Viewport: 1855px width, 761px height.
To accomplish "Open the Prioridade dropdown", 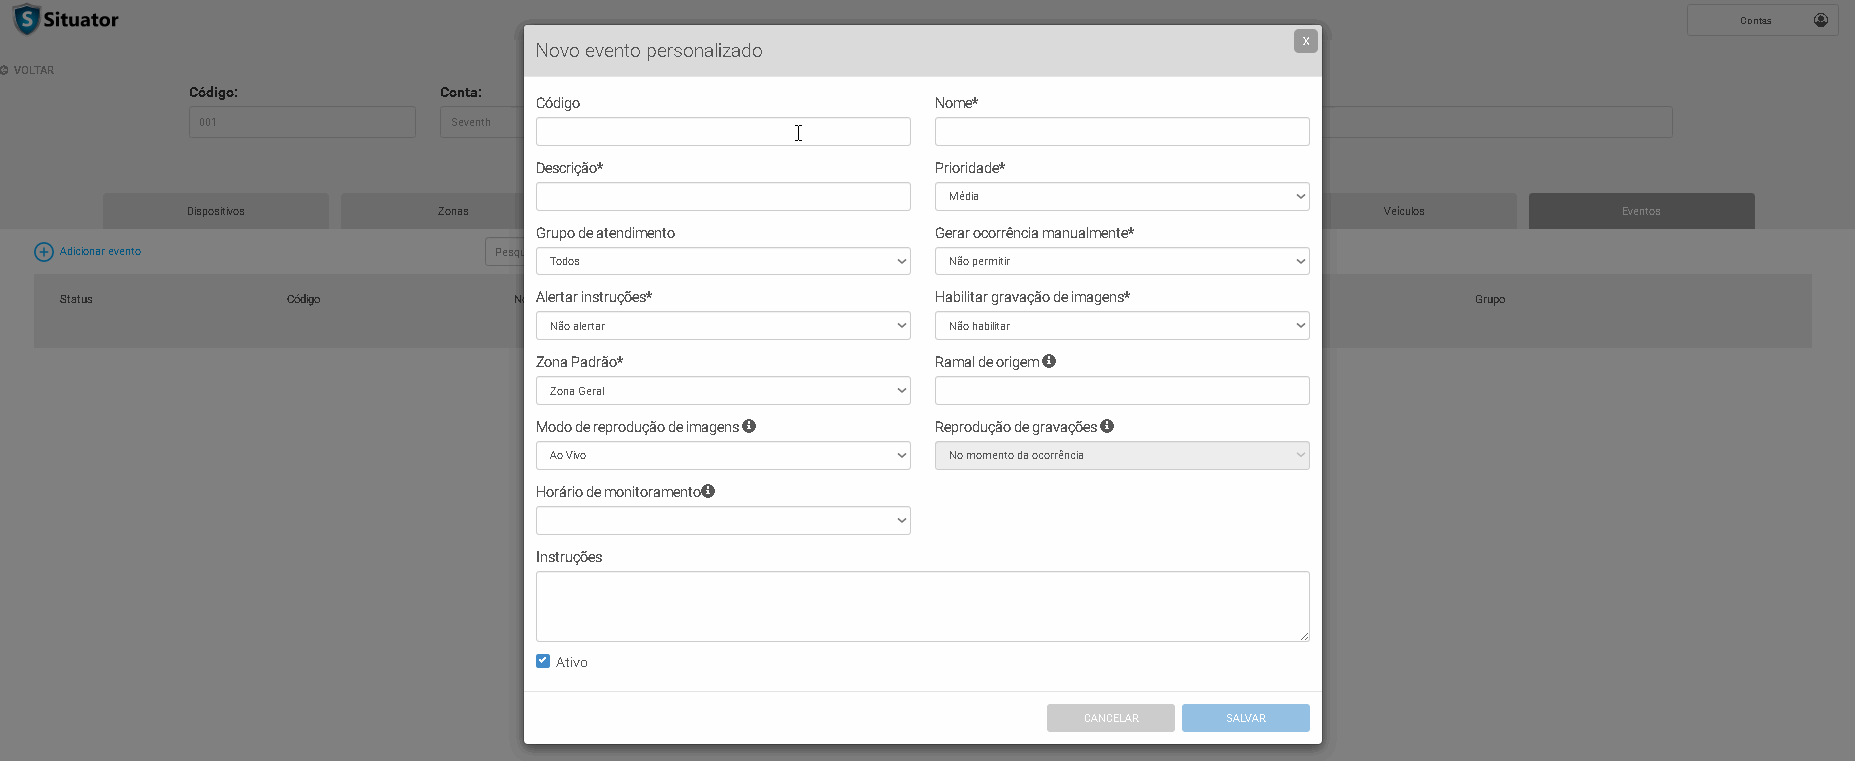I will [1121, 197].
